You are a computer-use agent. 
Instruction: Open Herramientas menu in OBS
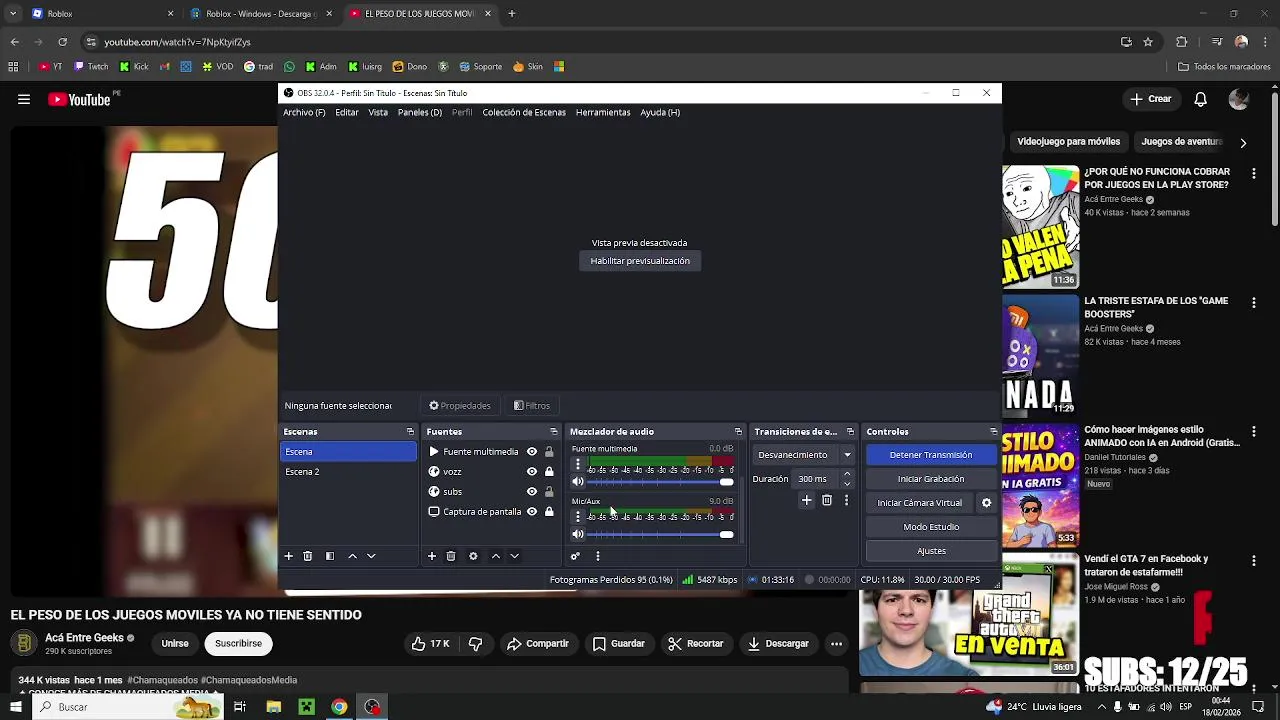coord(603,113)
